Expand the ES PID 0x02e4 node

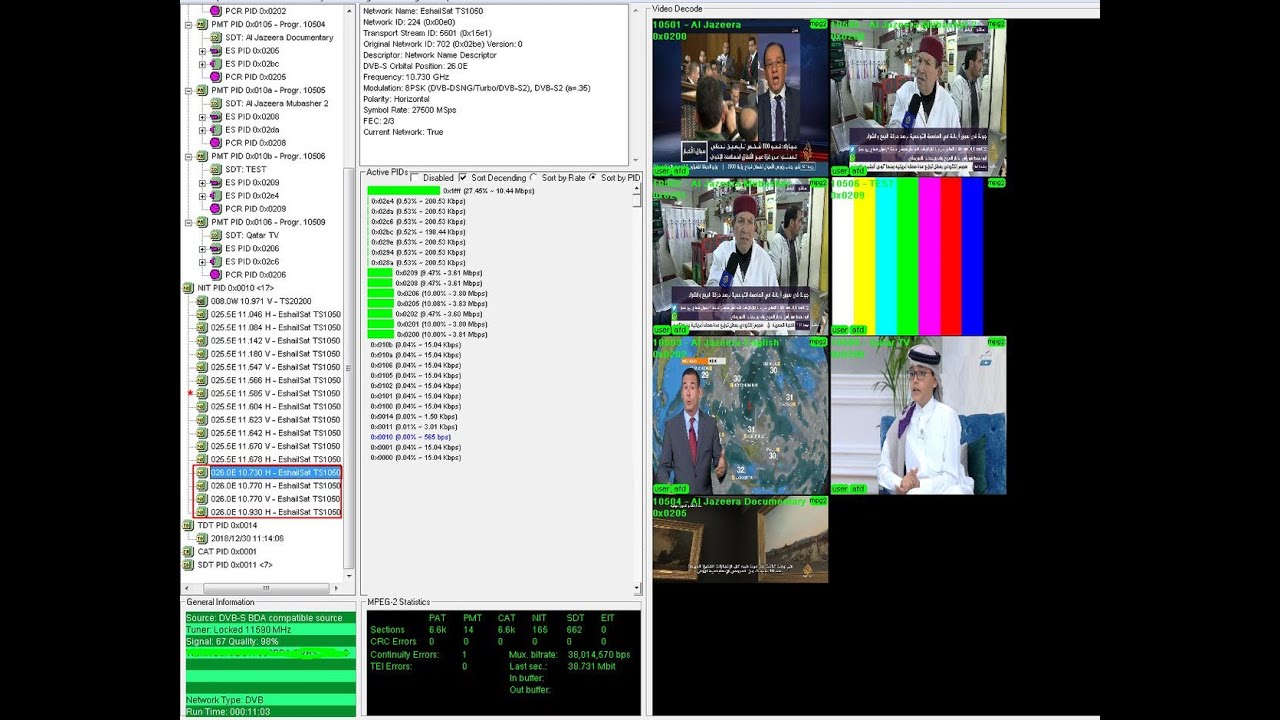(x=202, y=195)
